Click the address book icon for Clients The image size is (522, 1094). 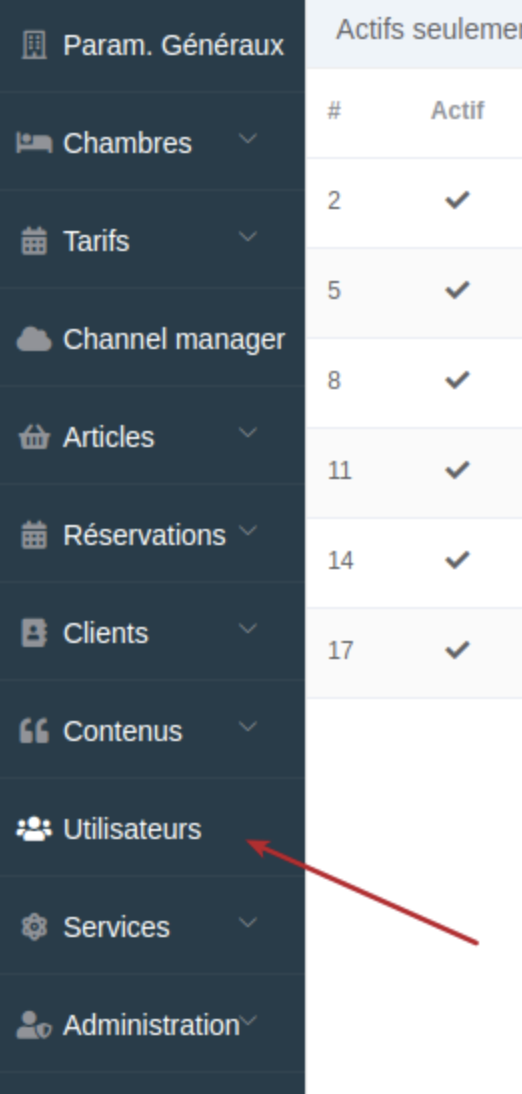pyautogui.click(x=34, y=634)
